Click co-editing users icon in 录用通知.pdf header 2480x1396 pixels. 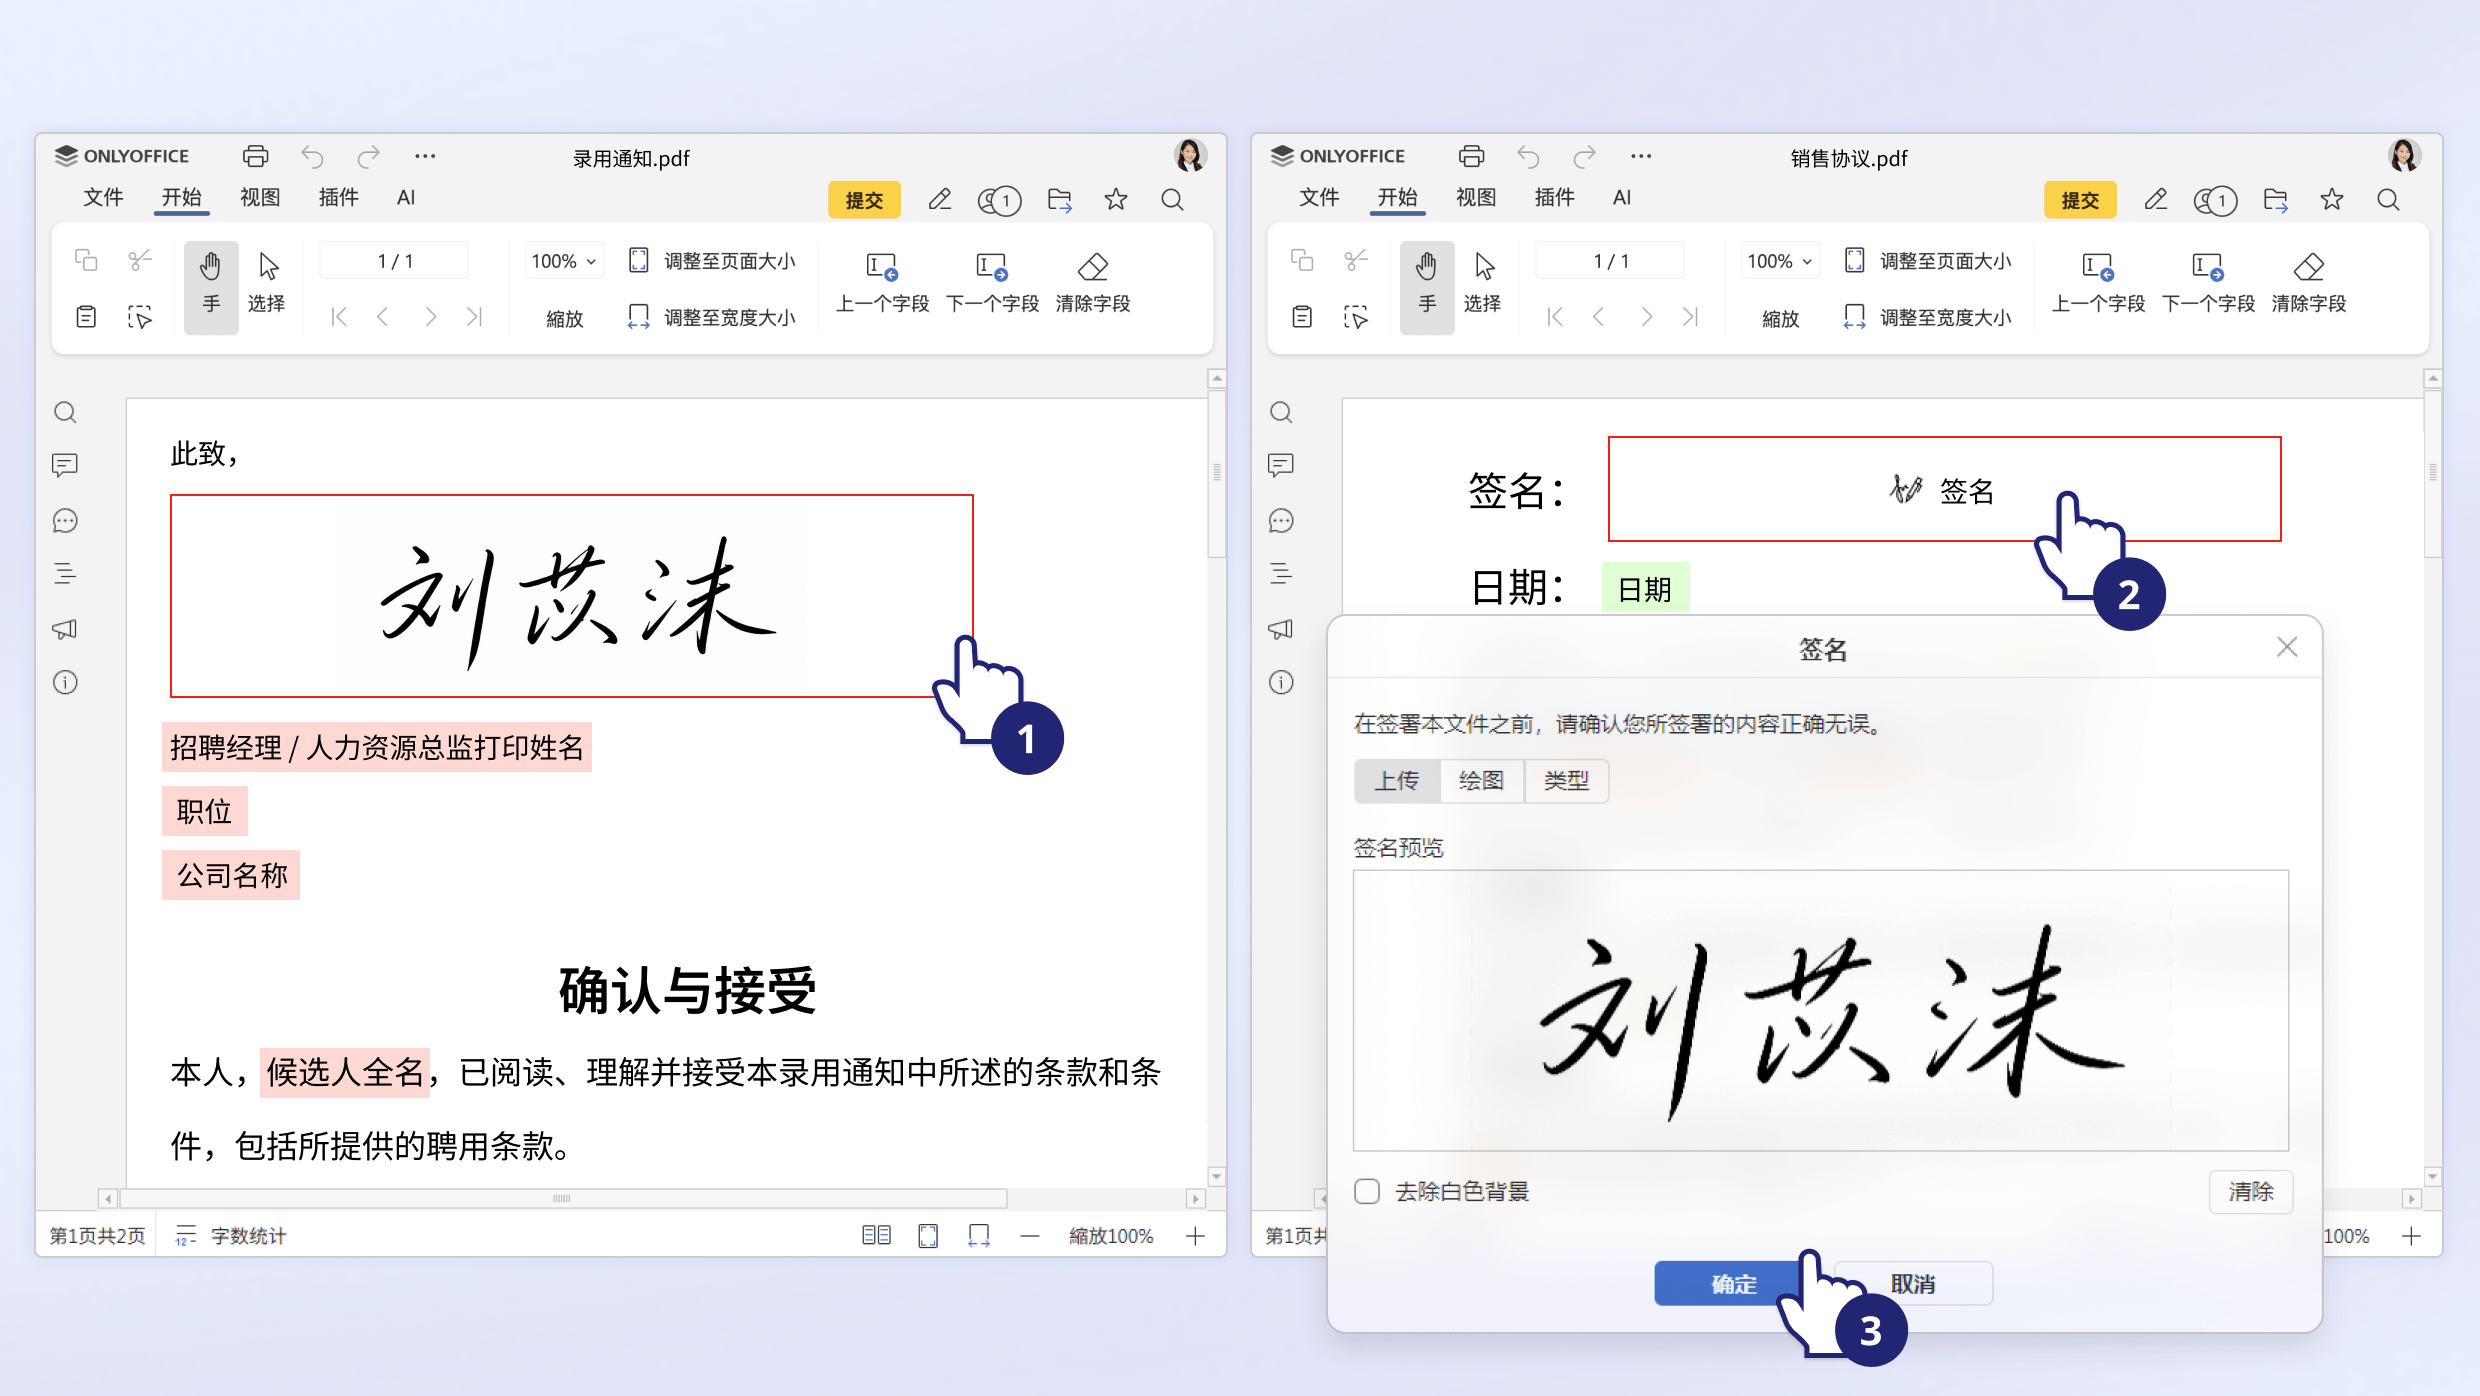(x=999, y=201)
